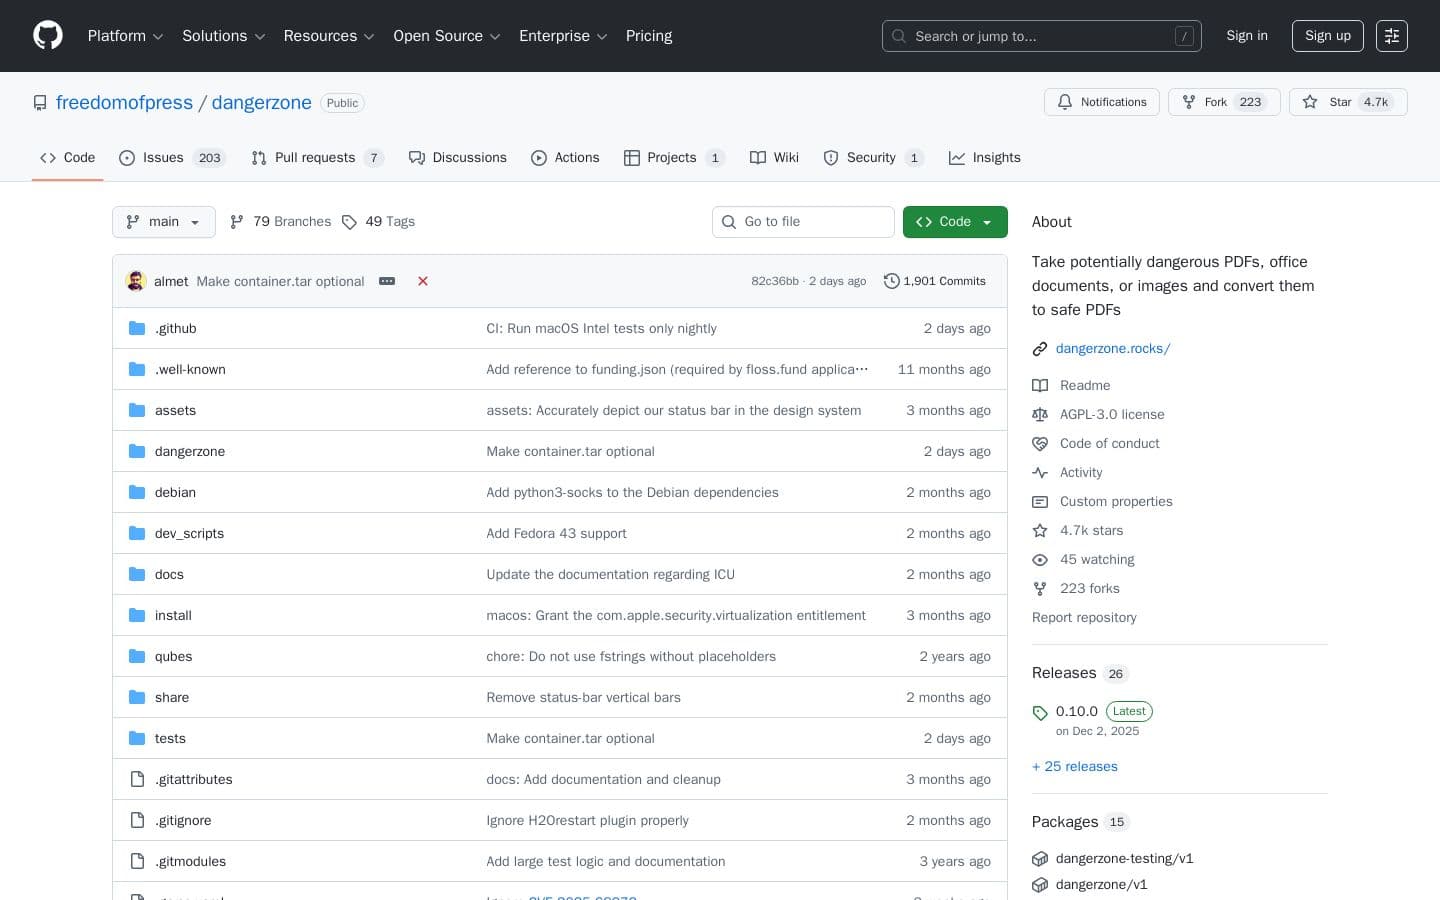1440x900 pixels.
Task: Click the Notifications button
Action: click(x=1102, y=102)
